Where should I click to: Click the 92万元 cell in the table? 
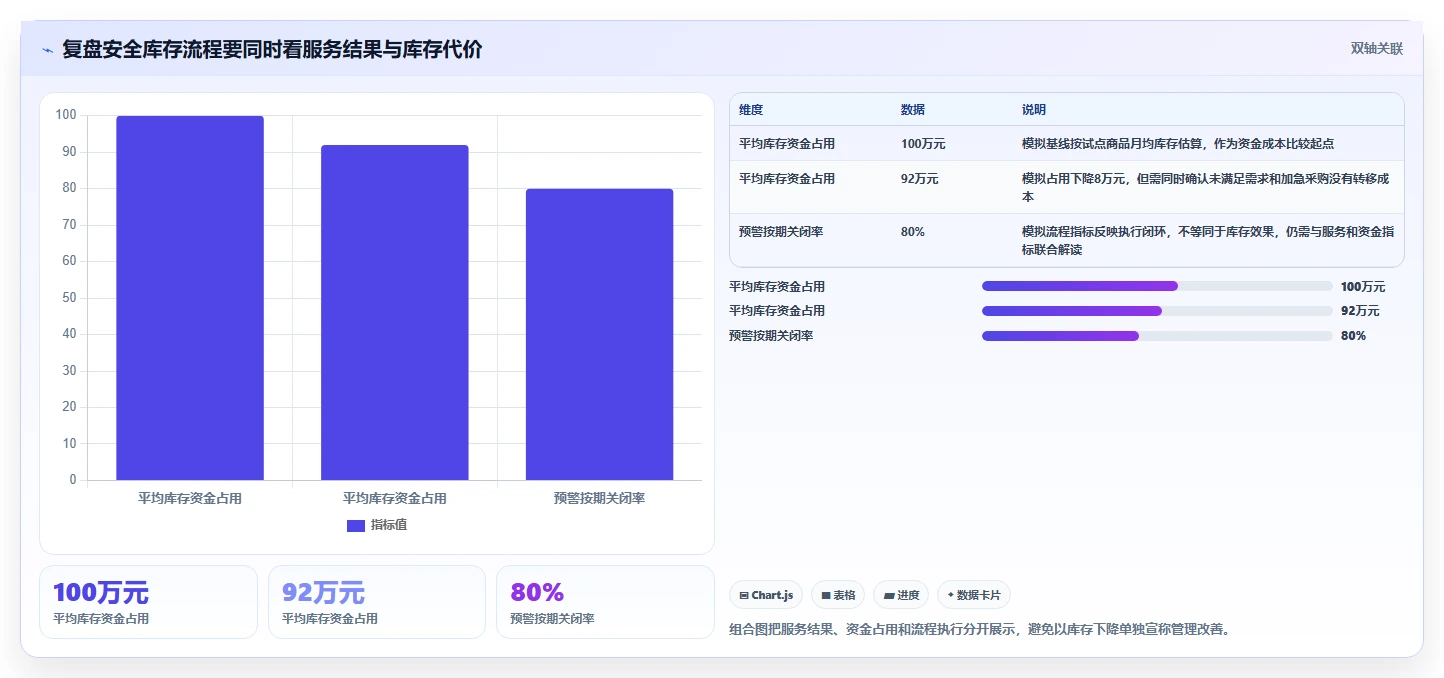point(920,179)
